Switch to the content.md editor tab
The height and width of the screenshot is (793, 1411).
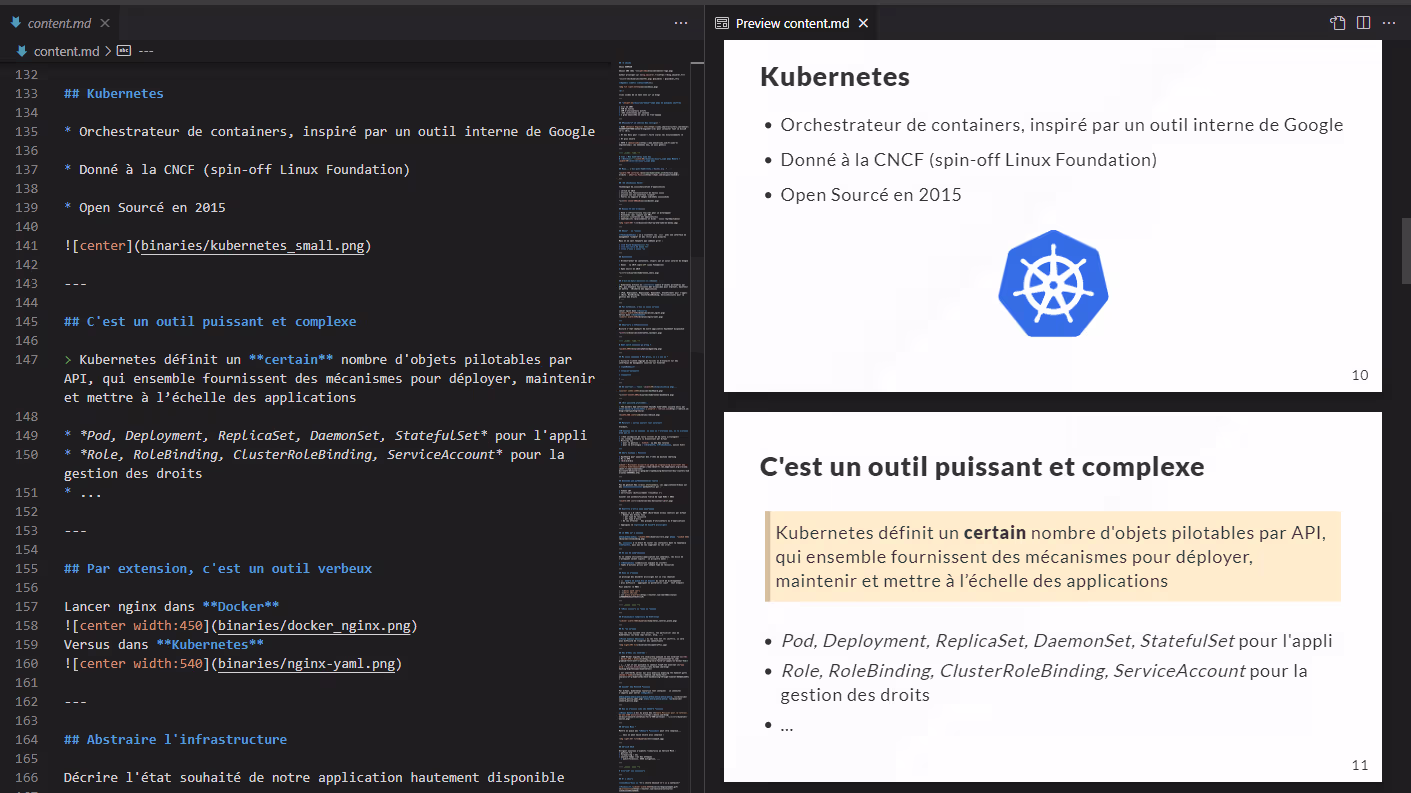point(59,23)
